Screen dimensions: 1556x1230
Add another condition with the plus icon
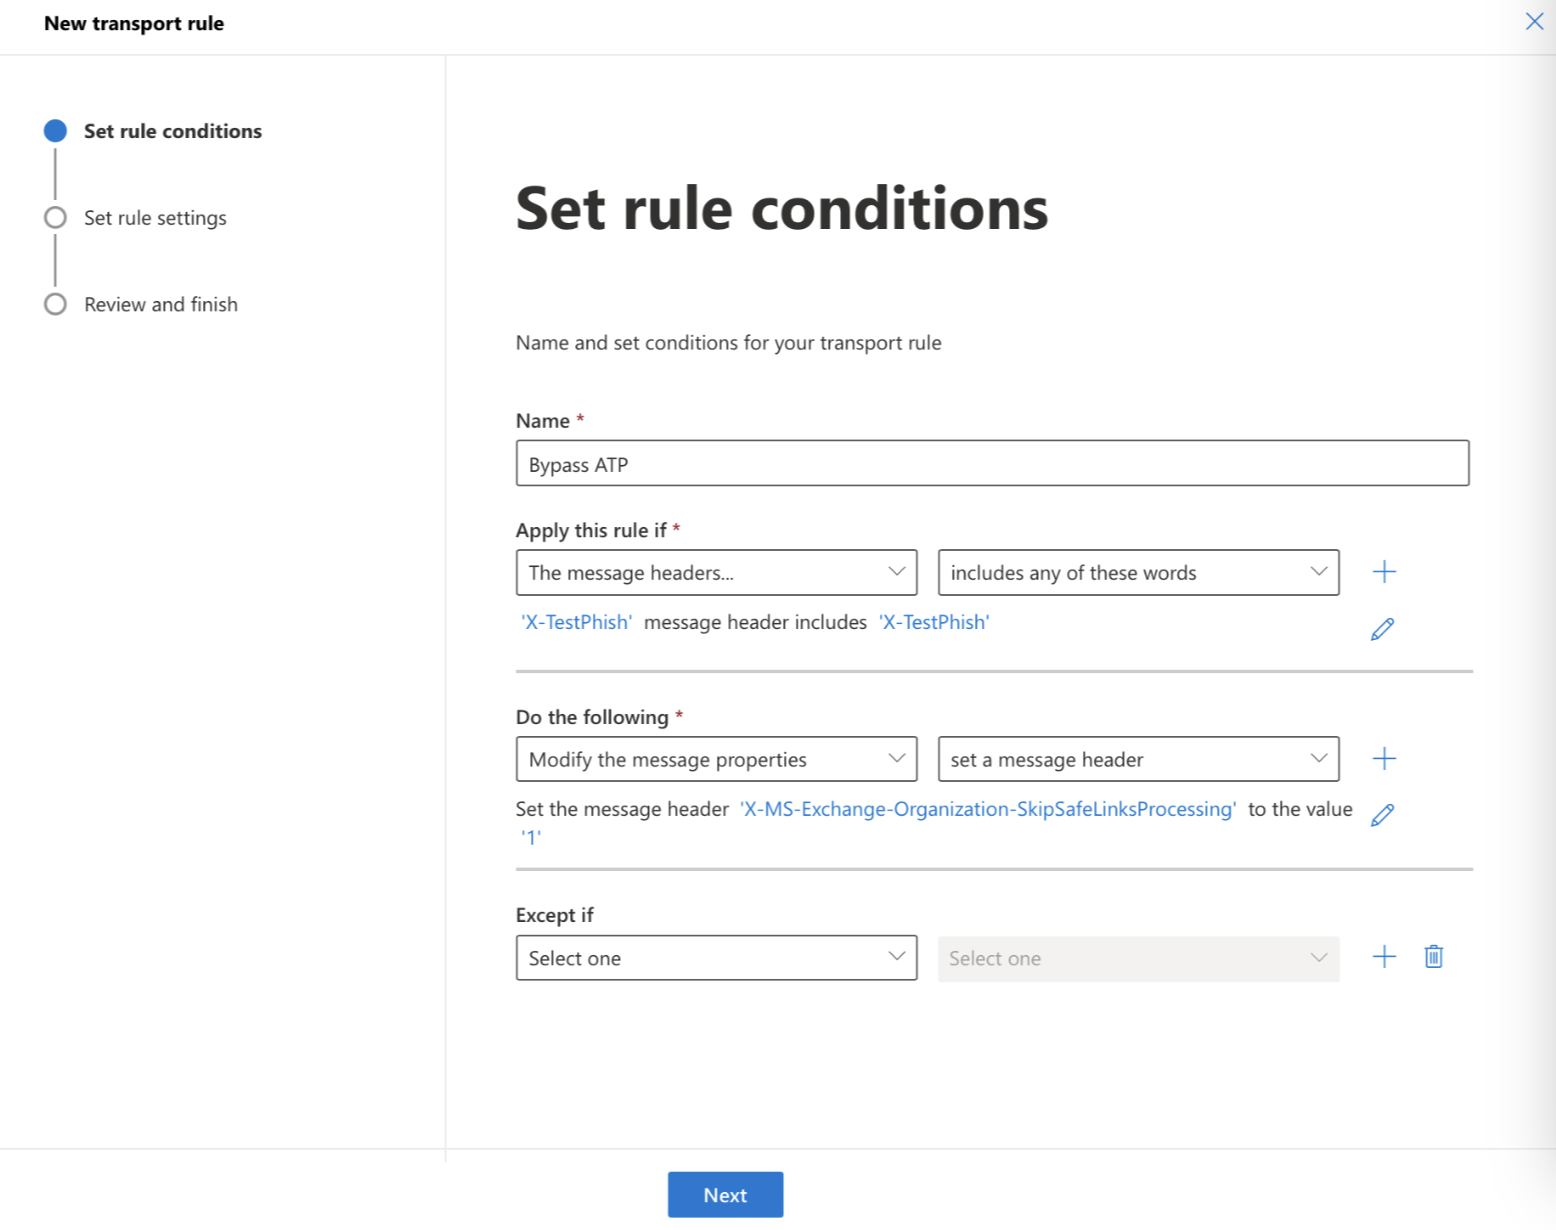click(x=1384, y=571)
